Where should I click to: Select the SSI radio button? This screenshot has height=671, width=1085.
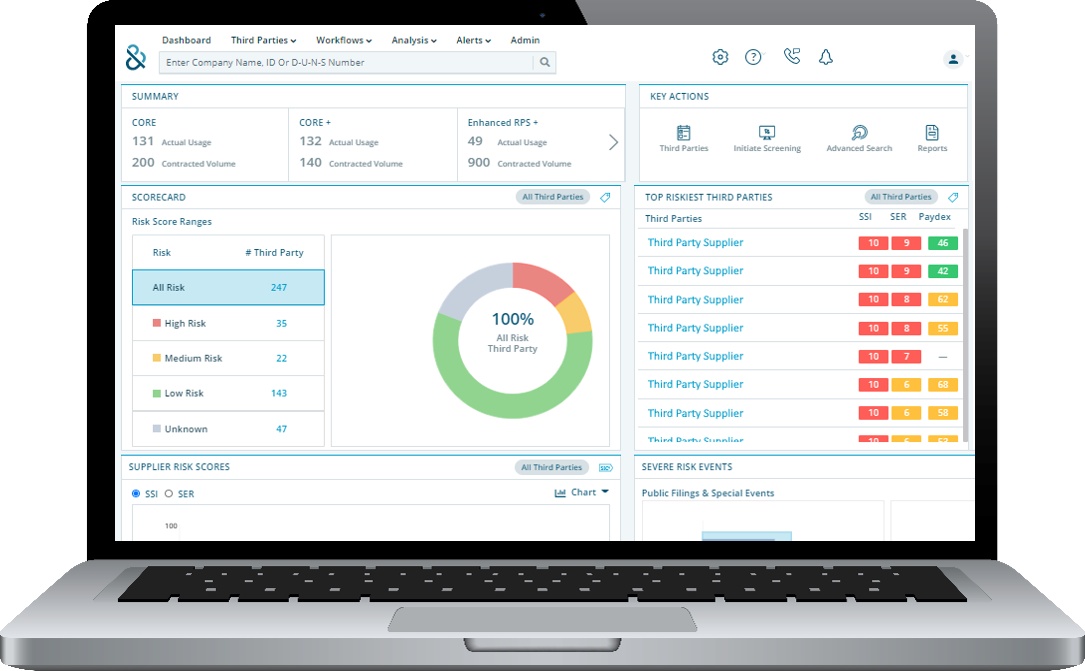point(137,493)
